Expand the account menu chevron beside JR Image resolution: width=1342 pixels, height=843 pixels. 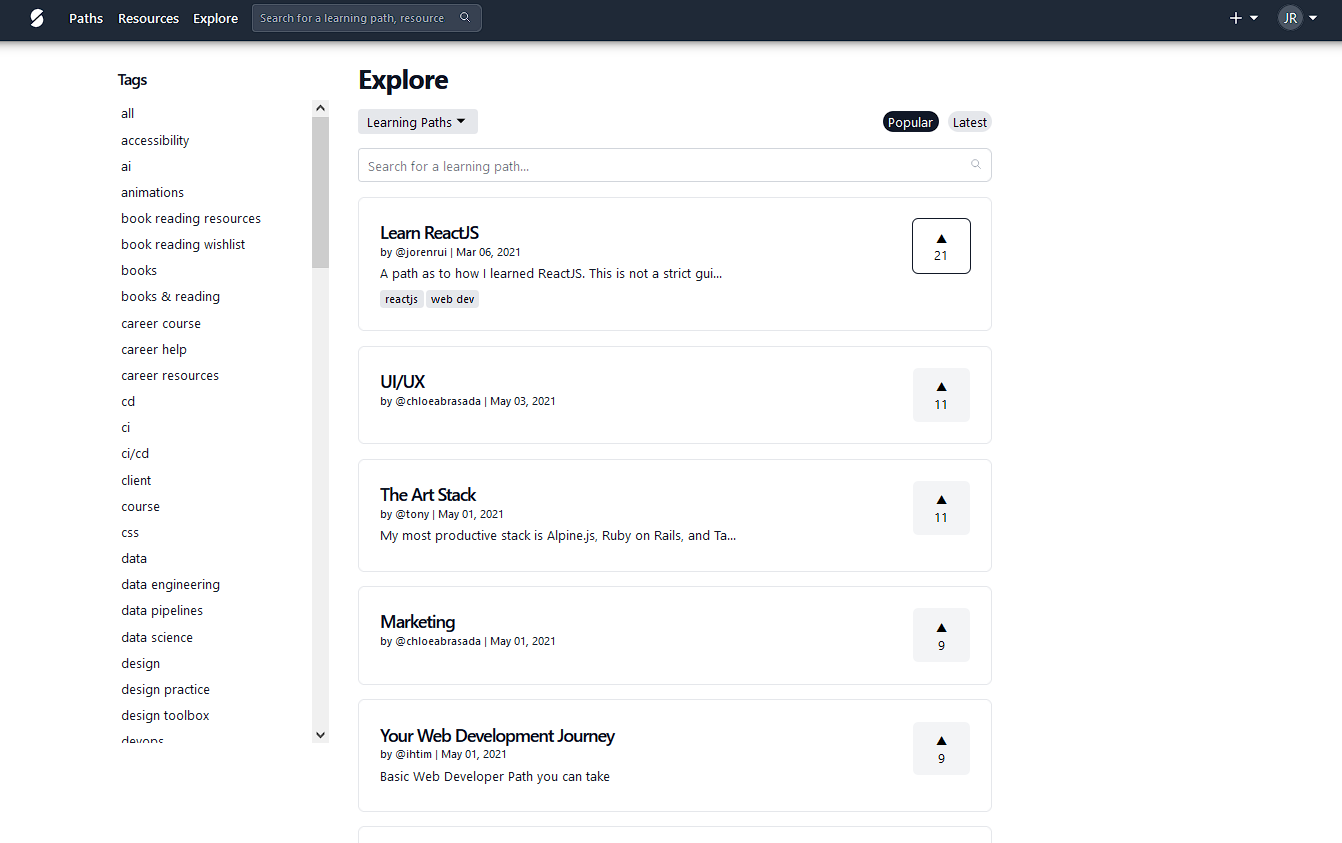[x=1313, y=17]
